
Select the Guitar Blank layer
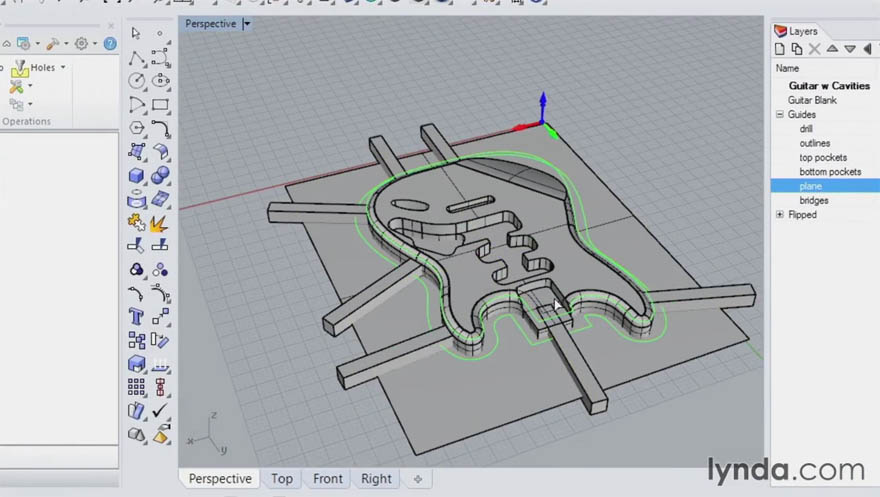pyautogui.click(x=812, y=100)
